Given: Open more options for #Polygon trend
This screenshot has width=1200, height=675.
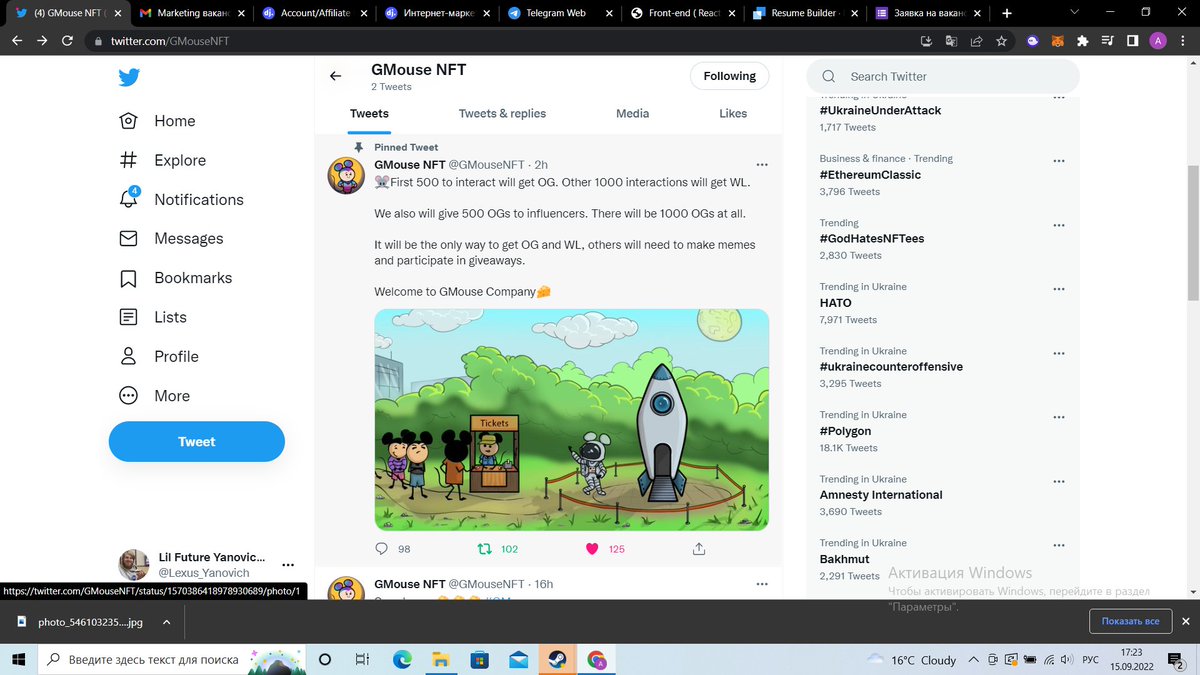Looking at the screenshot, I should [1059, 416].
